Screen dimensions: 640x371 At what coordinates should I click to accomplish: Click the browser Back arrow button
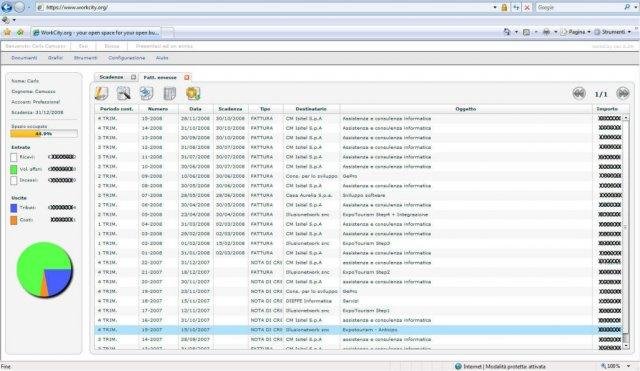click(x=6, y=7)
